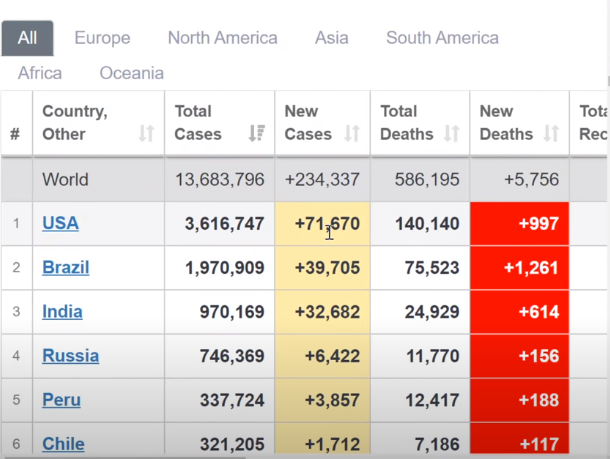This screenshot has height=459, width=610.
Task: Show Asia region tab
Action: (331, 38)
